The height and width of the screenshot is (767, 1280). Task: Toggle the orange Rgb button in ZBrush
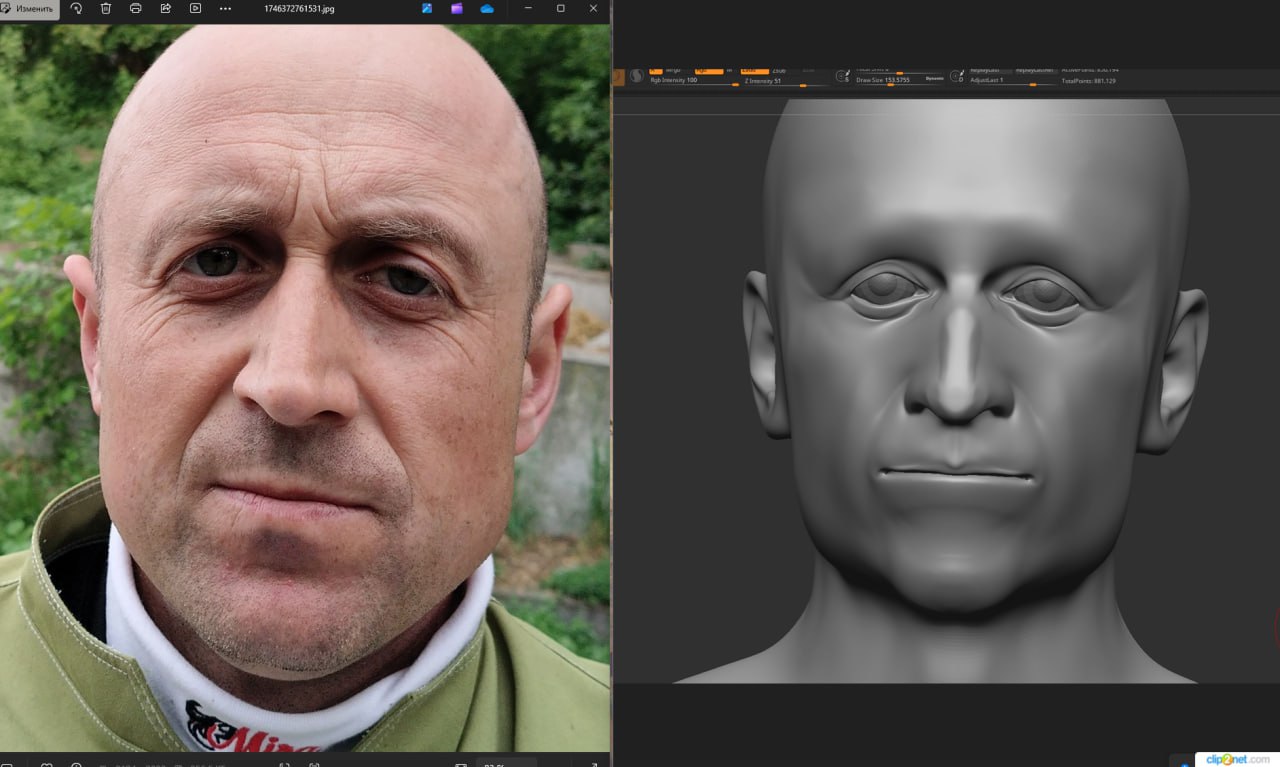[709, 70]
